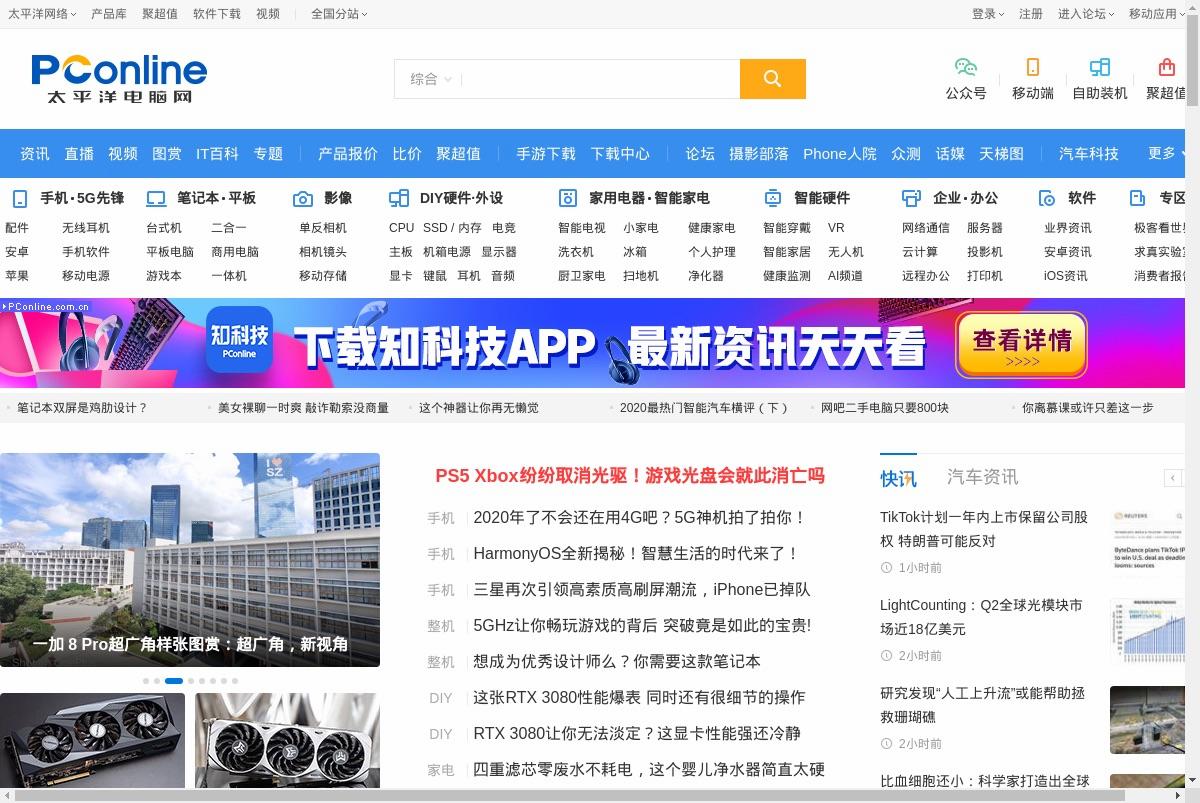The image size is (1200, 803).
Task: Click the 查看详情 banner button
Action: coord(1022,346)
